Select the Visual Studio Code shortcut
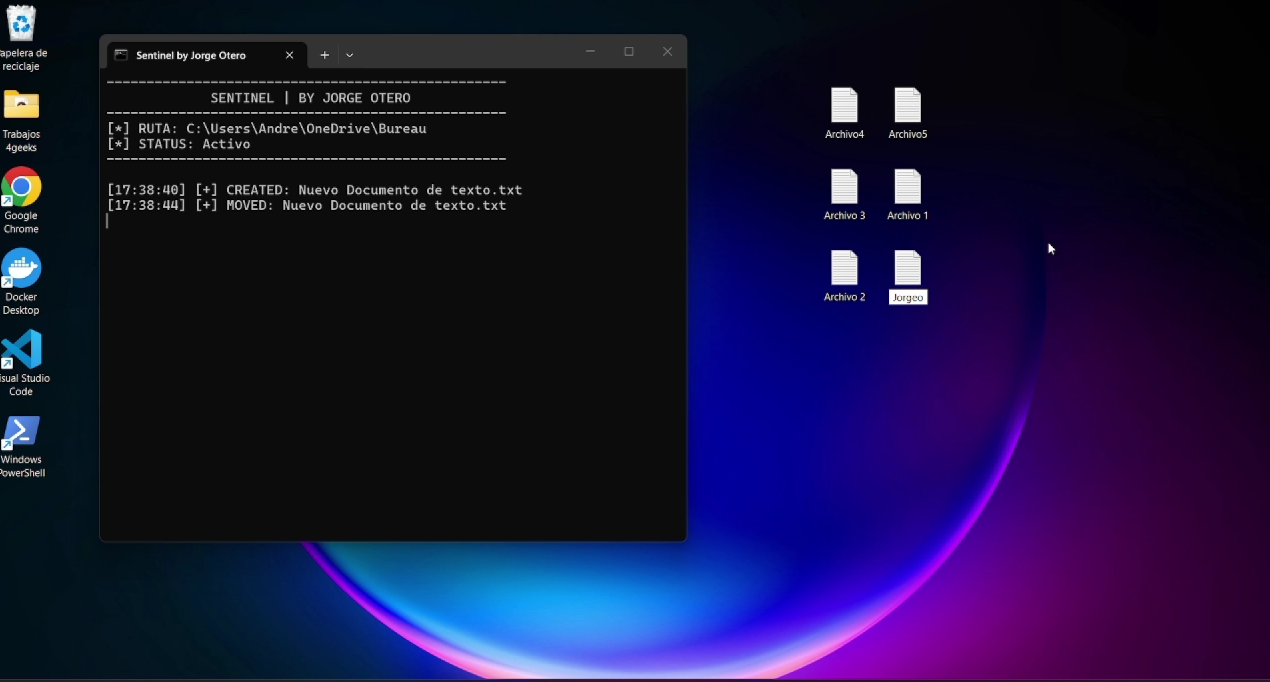This screenshot has height=682, width=1270. tap(21, 350)
